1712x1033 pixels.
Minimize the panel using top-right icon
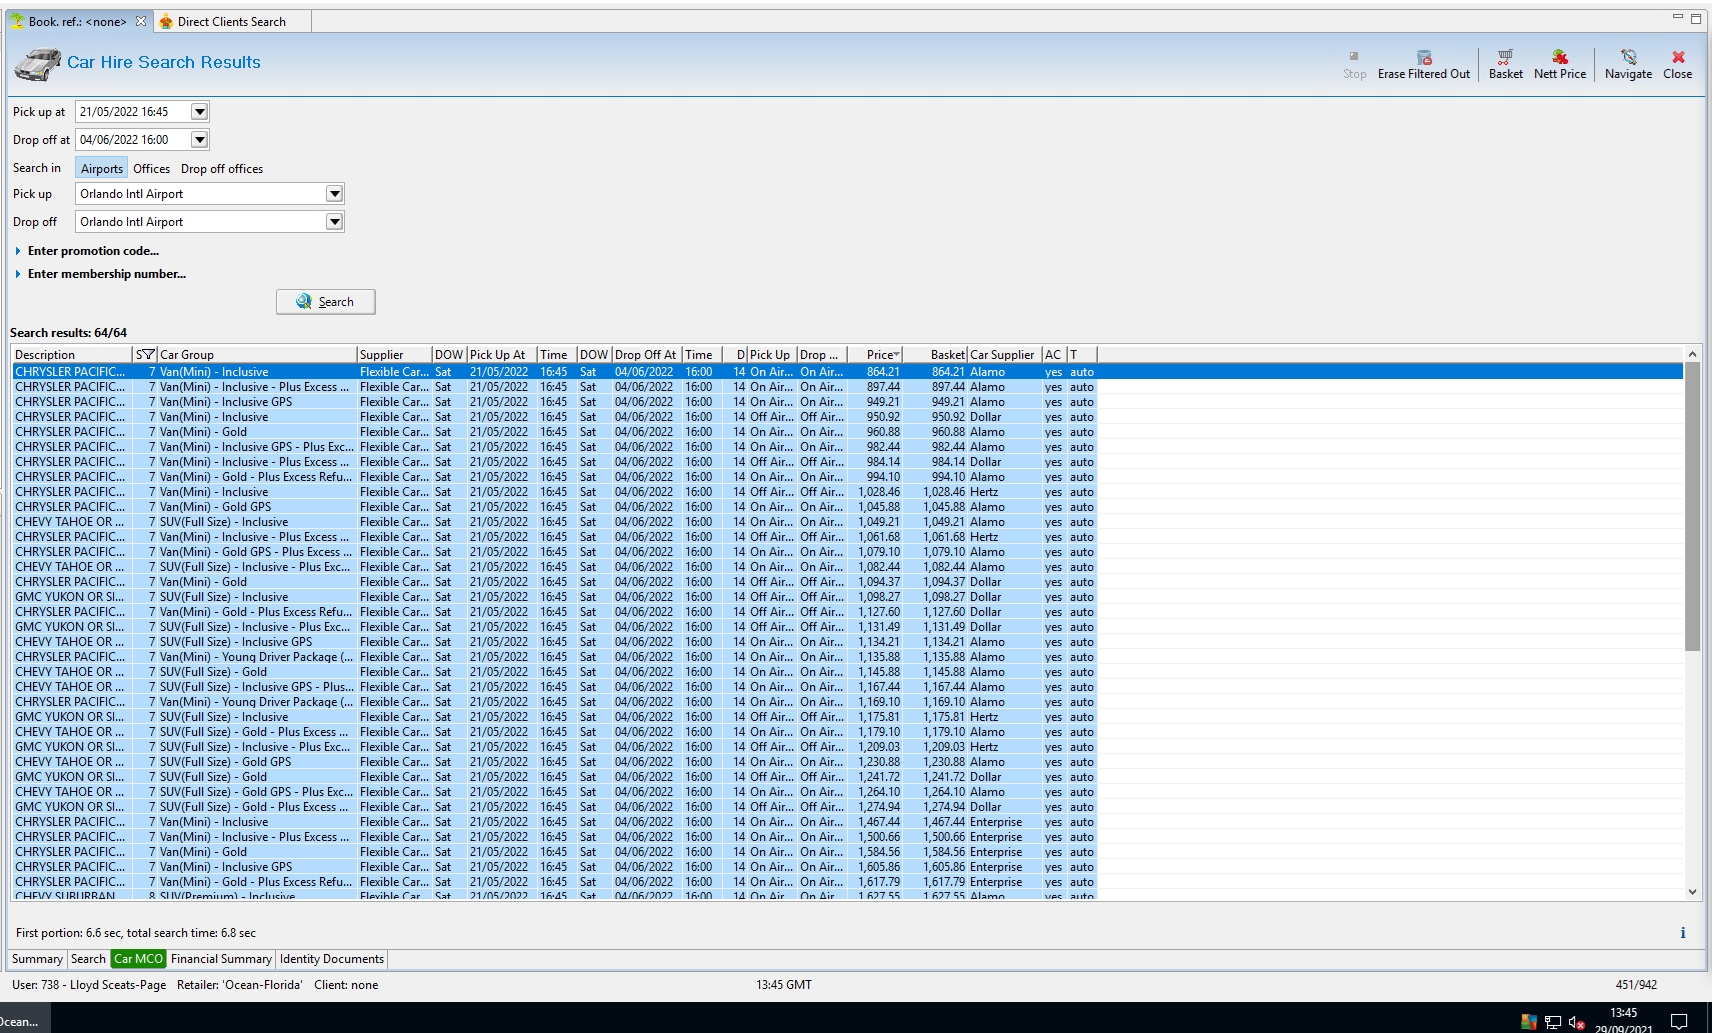[x=1678, y=18]
